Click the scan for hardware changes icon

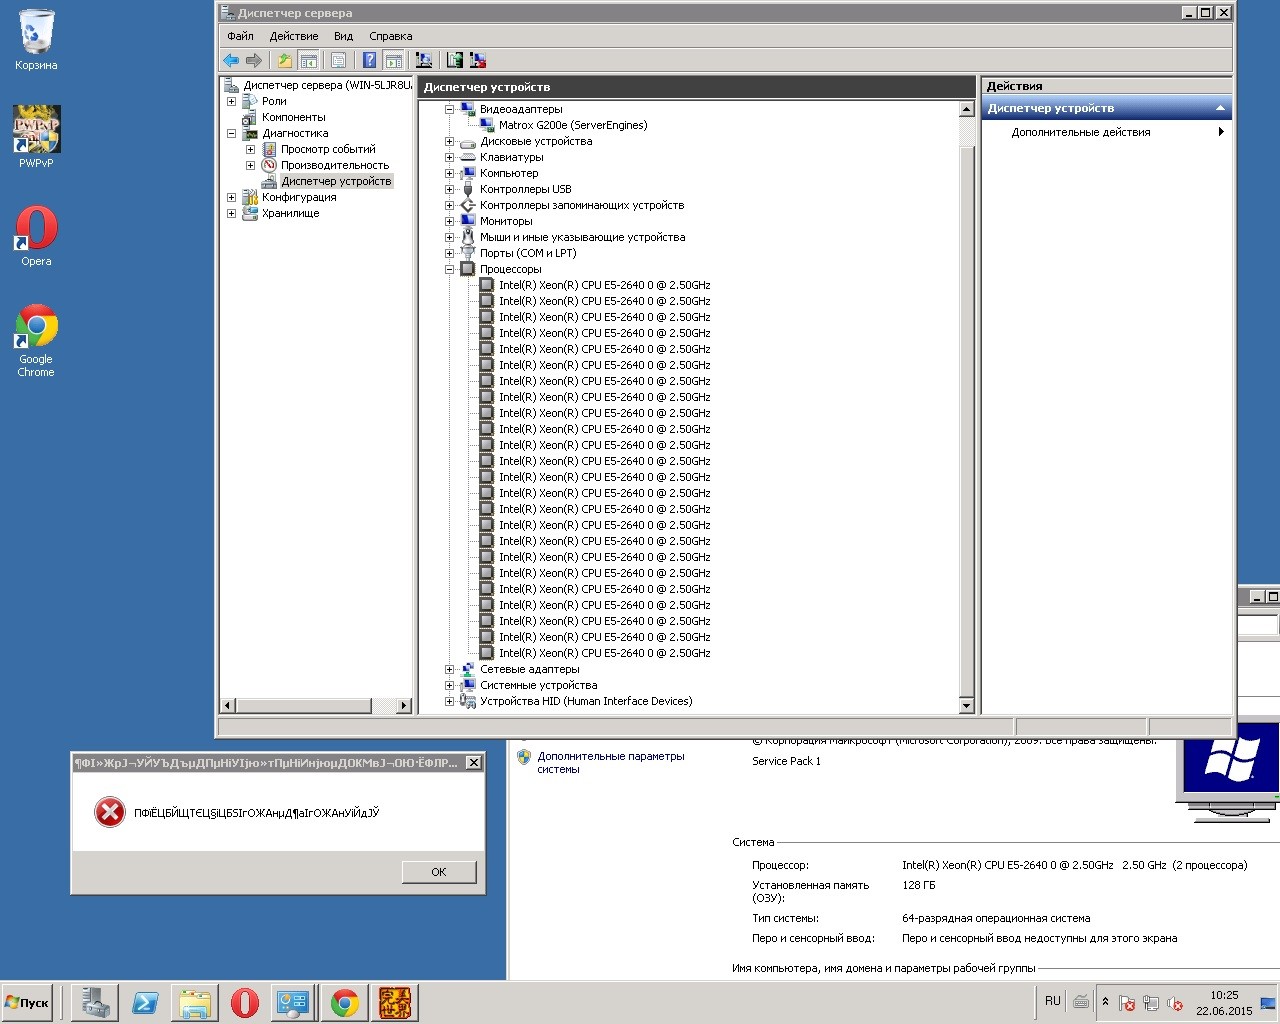(424, 61)
